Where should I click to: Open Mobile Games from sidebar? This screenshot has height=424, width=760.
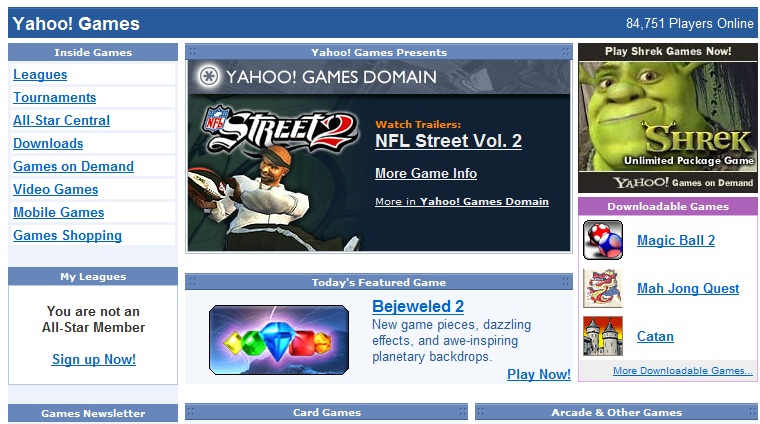58,213
